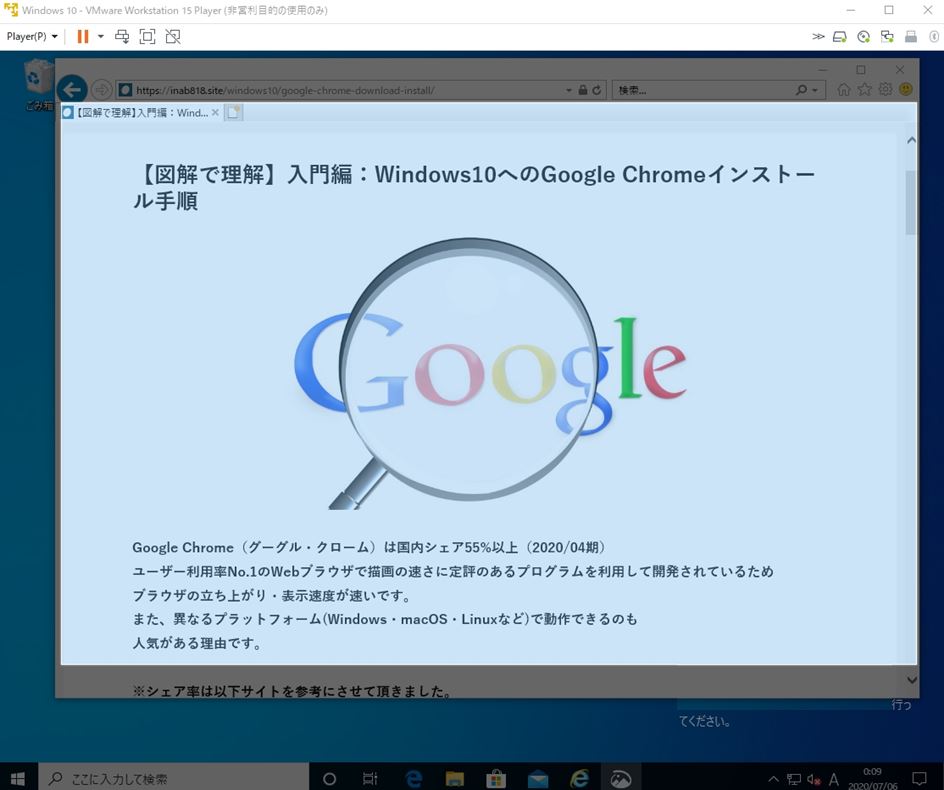This screenshot has width=944, height=790.
Task: Go forward in Internet Explorer
Action: pos(102,90)
